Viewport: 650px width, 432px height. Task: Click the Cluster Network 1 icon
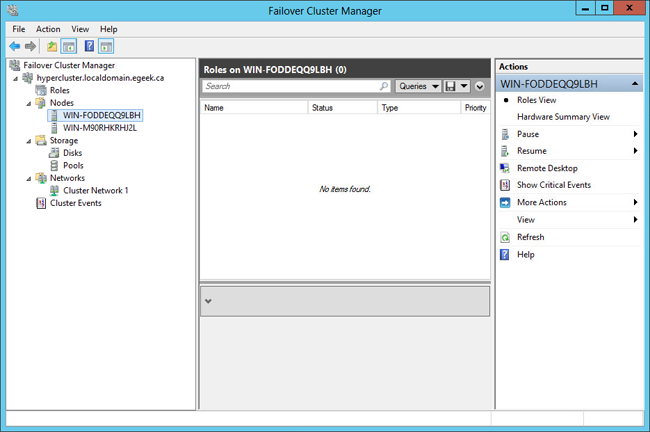[54, 190]
